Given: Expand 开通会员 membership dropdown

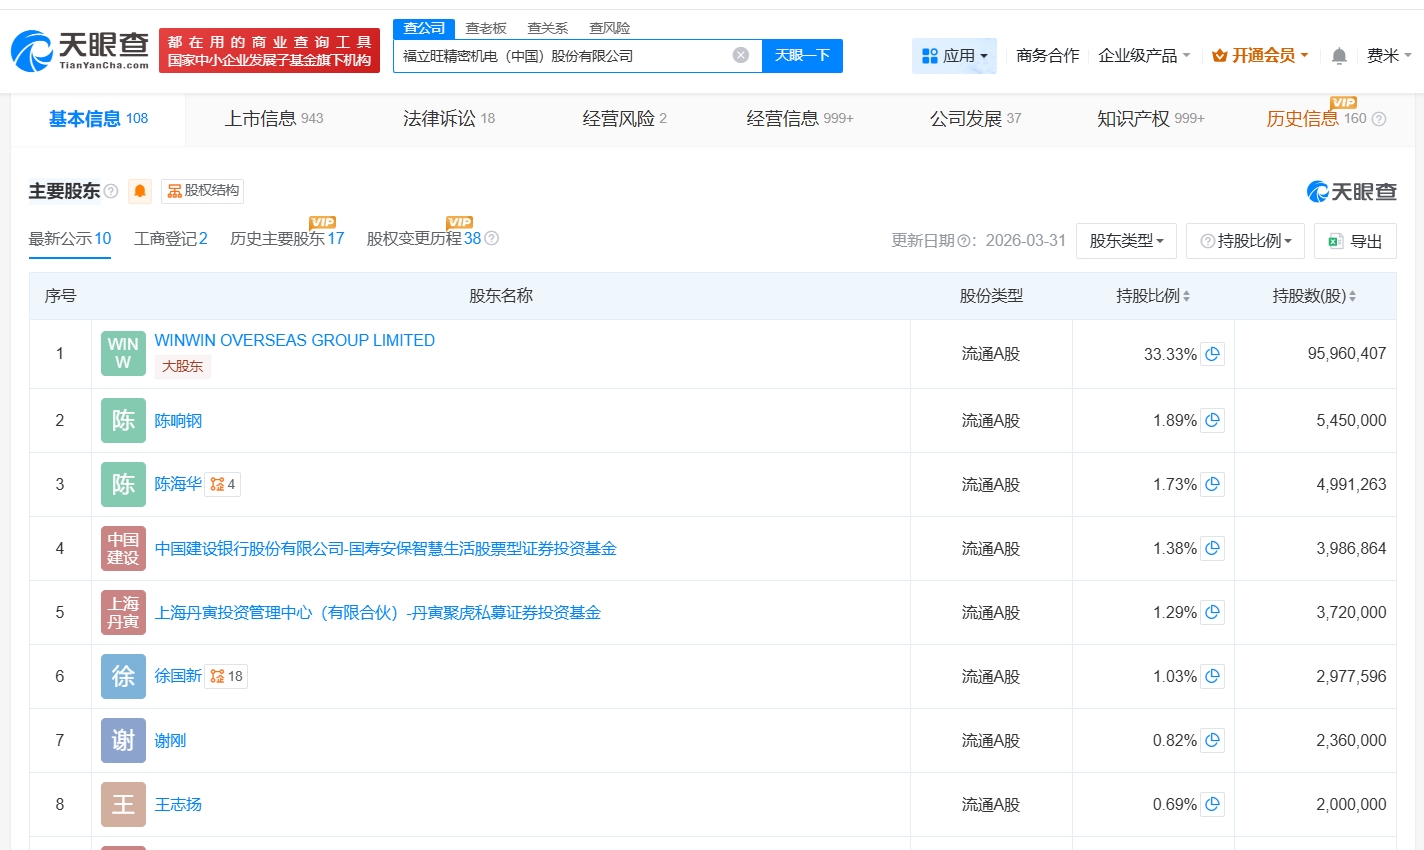Looking at the screenshot, I should click(x=1260, y=56).
